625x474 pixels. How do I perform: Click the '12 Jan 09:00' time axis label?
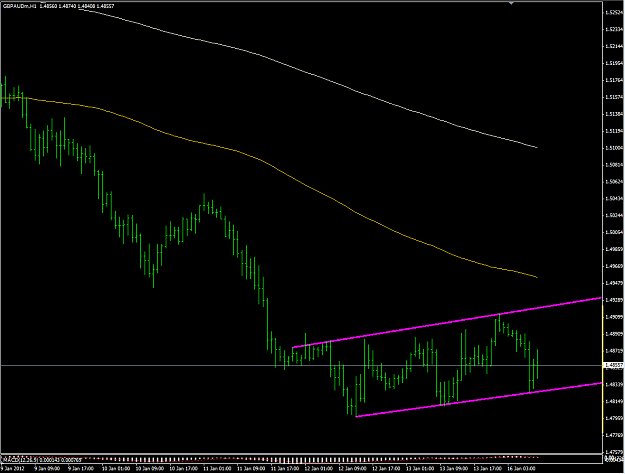[352, 469]
